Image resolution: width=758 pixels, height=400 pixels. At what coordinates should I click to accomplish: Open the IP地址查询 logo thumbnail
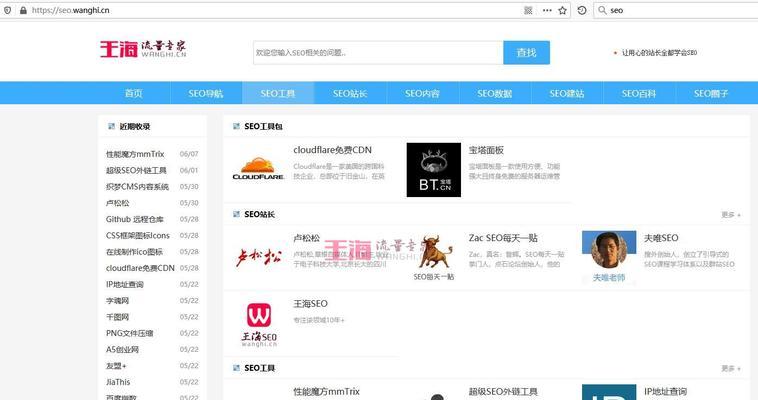click(609, 392)
